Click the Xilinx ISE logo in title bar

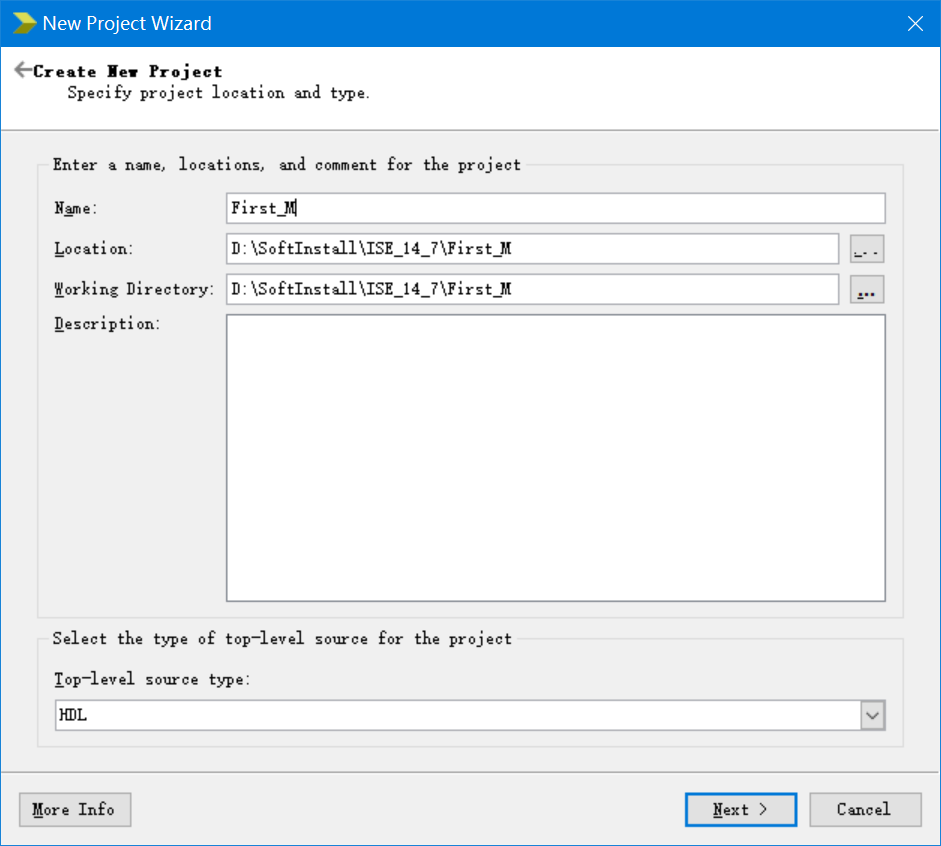pos(23,23)
